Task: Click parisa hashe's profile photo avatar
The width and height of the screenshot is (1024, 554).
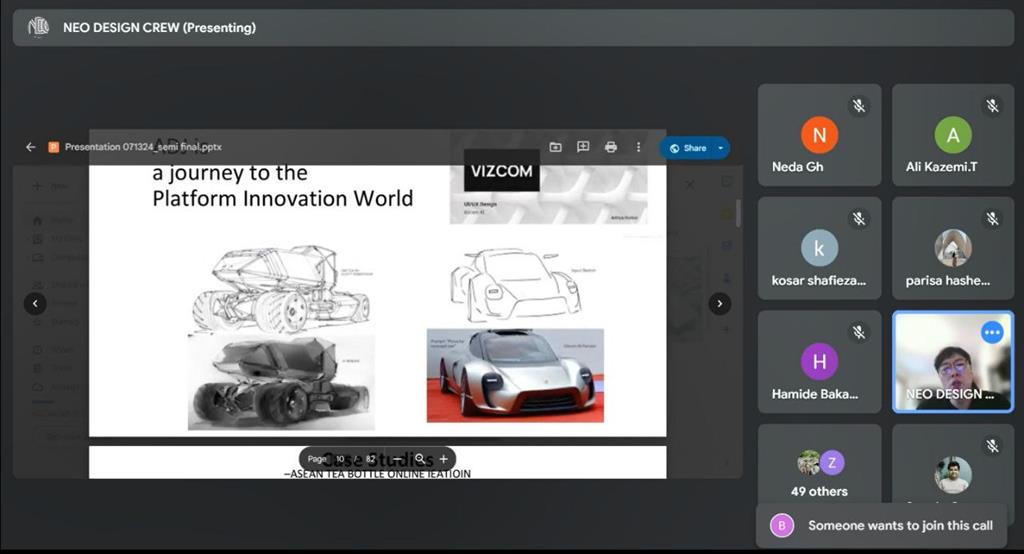Action: (x=953, y=248)
